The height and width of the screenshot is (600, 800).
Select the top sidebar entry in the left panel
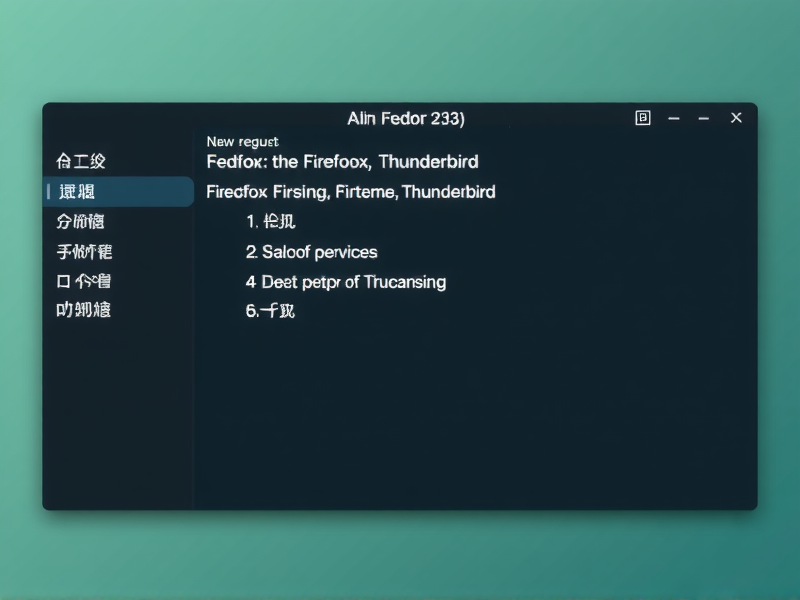tap(83, 161)
